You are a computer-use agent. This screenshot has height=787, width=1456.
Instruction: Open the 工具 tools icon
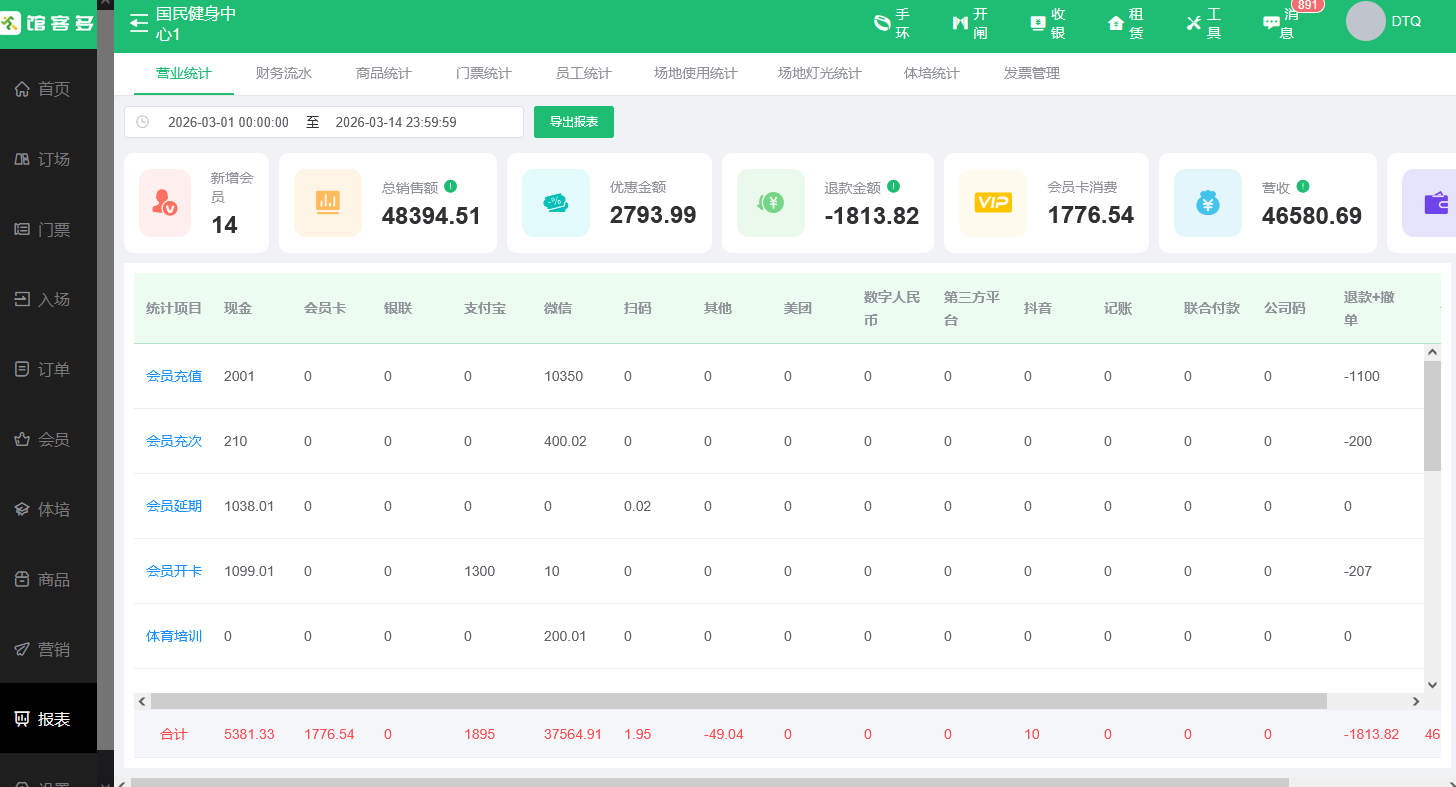click(1194, 23)
